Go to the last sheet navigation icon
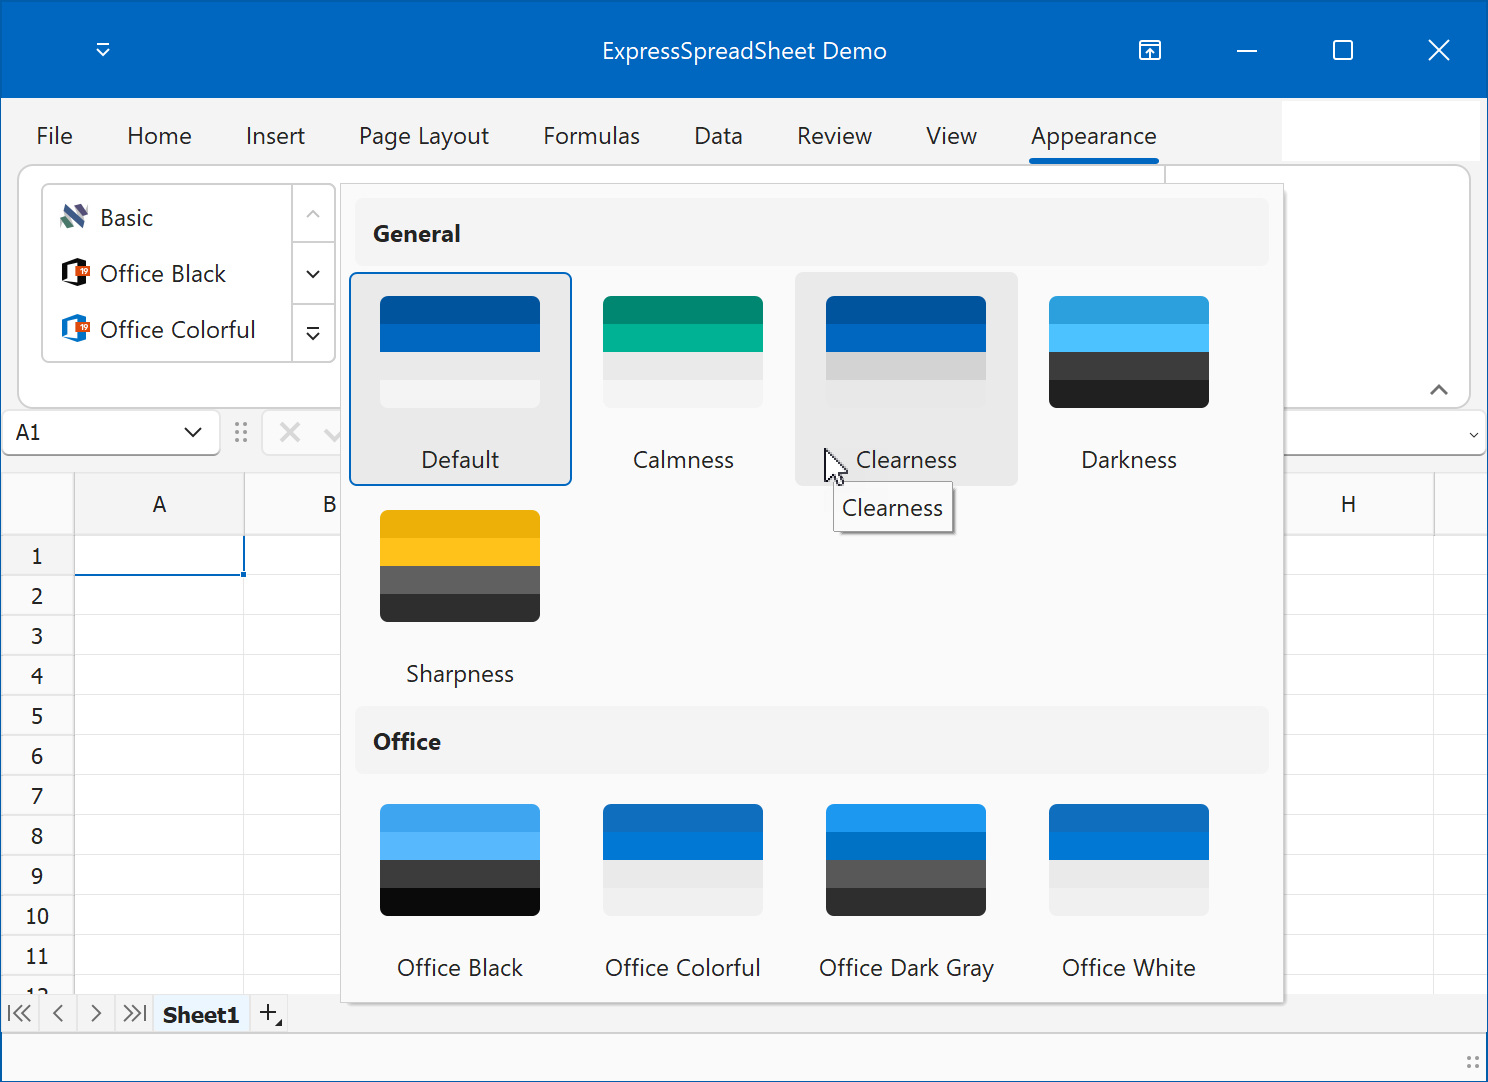1488x1082 pixels. coord(134,1014)
